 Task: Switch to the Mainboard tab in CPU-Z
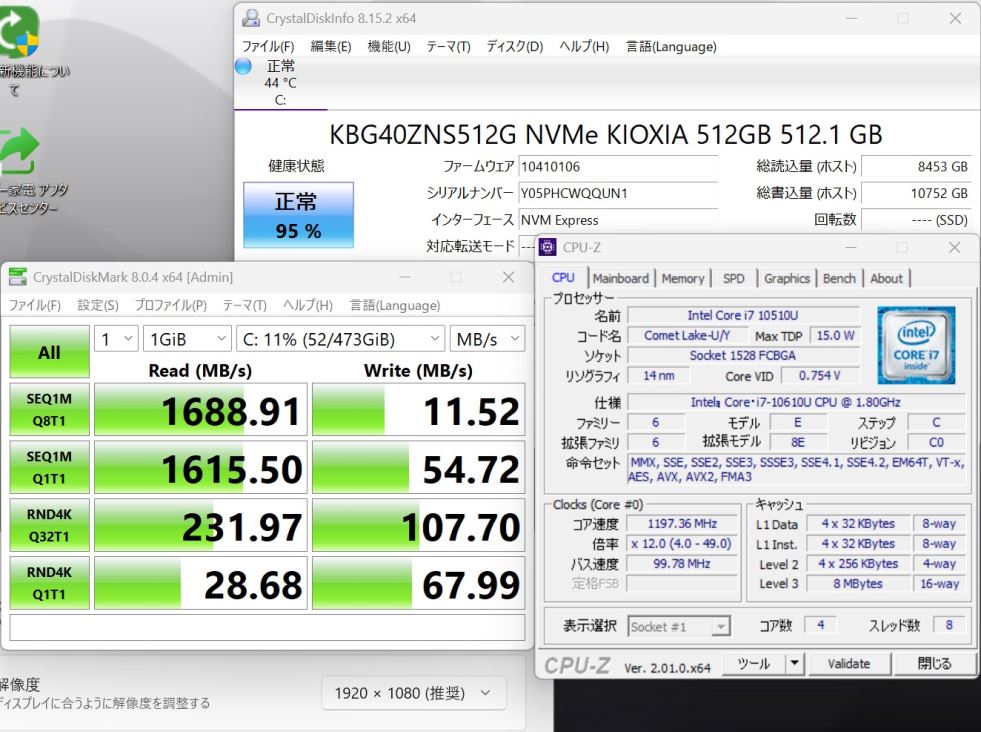(x=621, y=278)
